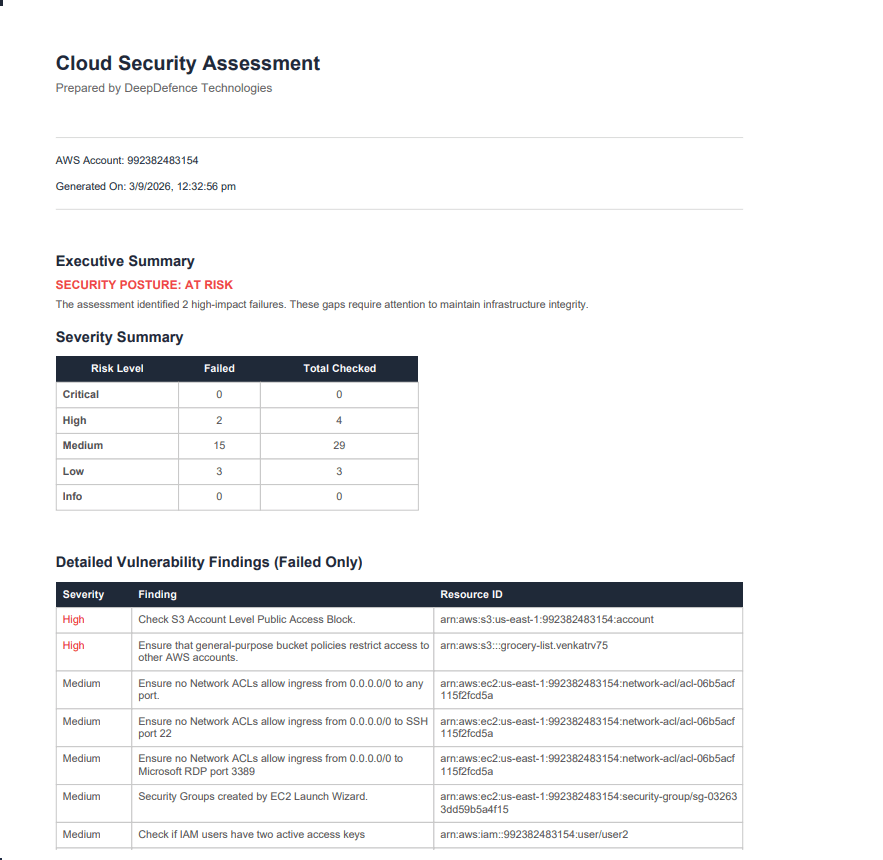Screen dimensions: 883x860
Task: Click the AWS Account 992382483154 line
Action: click(127, 161)
